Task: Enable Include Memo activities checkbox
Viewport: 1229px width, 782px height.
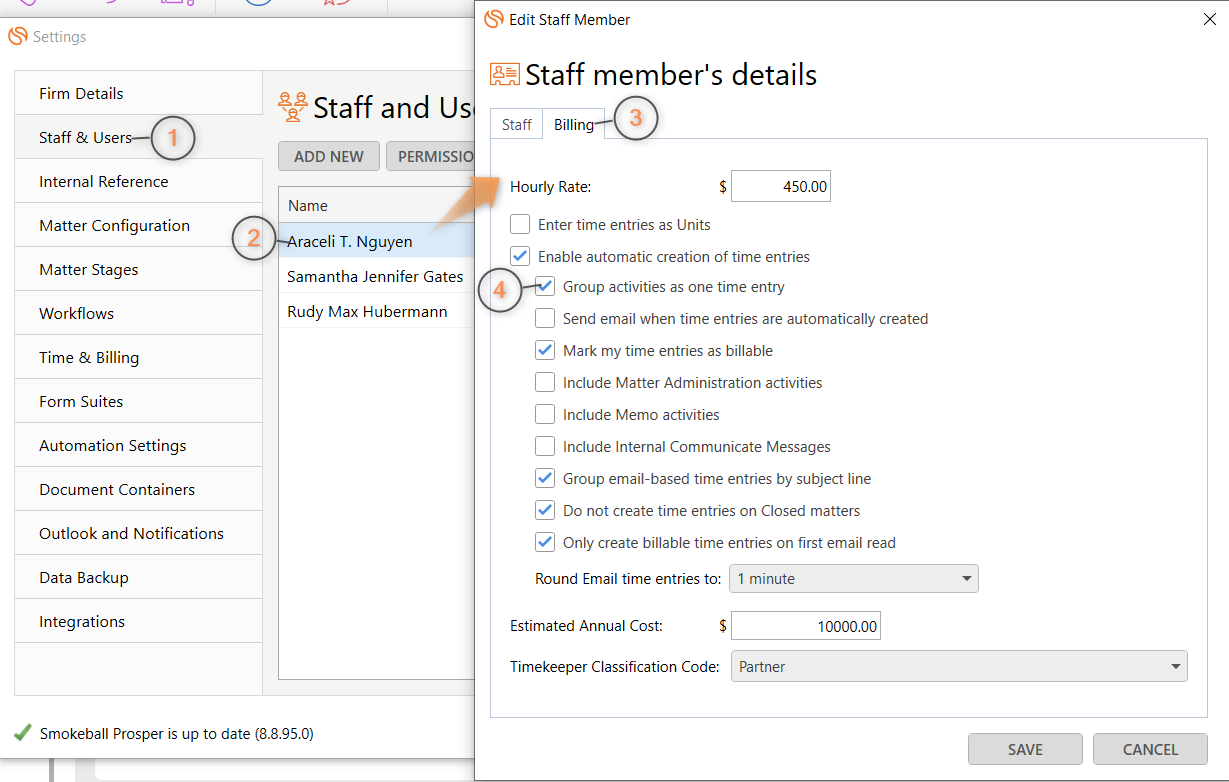Action: point(545,415)
